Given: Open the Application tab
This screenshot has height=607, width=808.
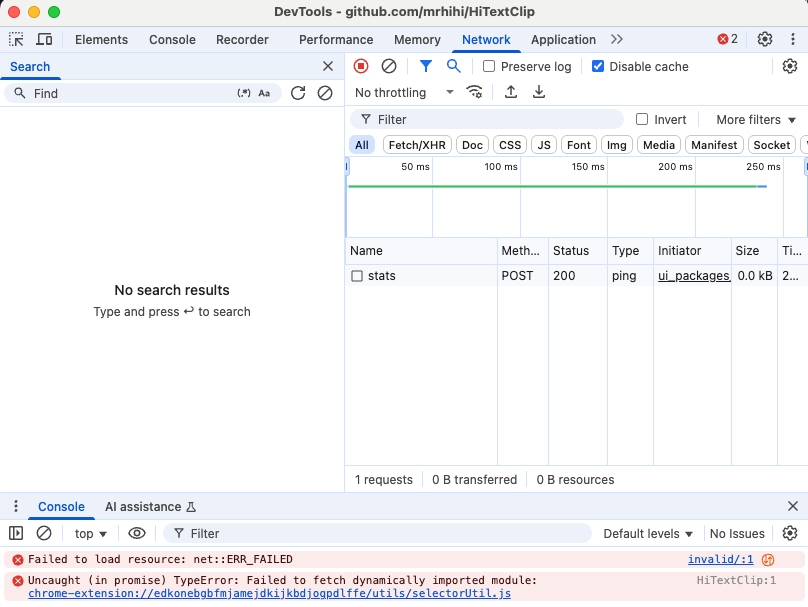Looking at the screenshot, I should (563, 40).
